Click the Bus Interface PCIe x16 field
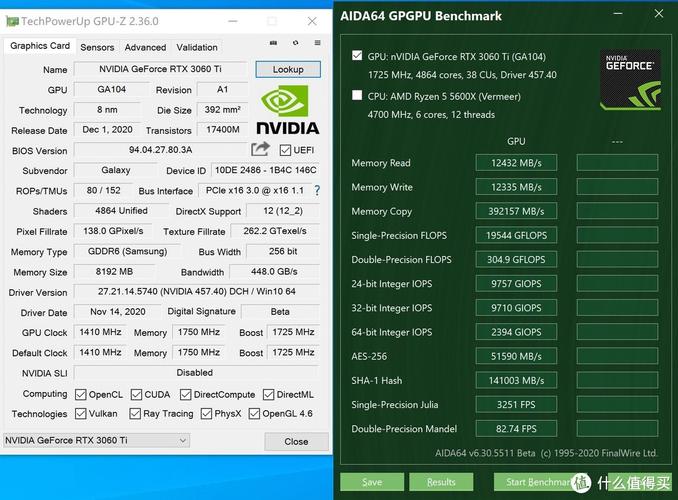The height and width of the screenshot is (500, 678). pyautogui.click(x=255, y=191)
